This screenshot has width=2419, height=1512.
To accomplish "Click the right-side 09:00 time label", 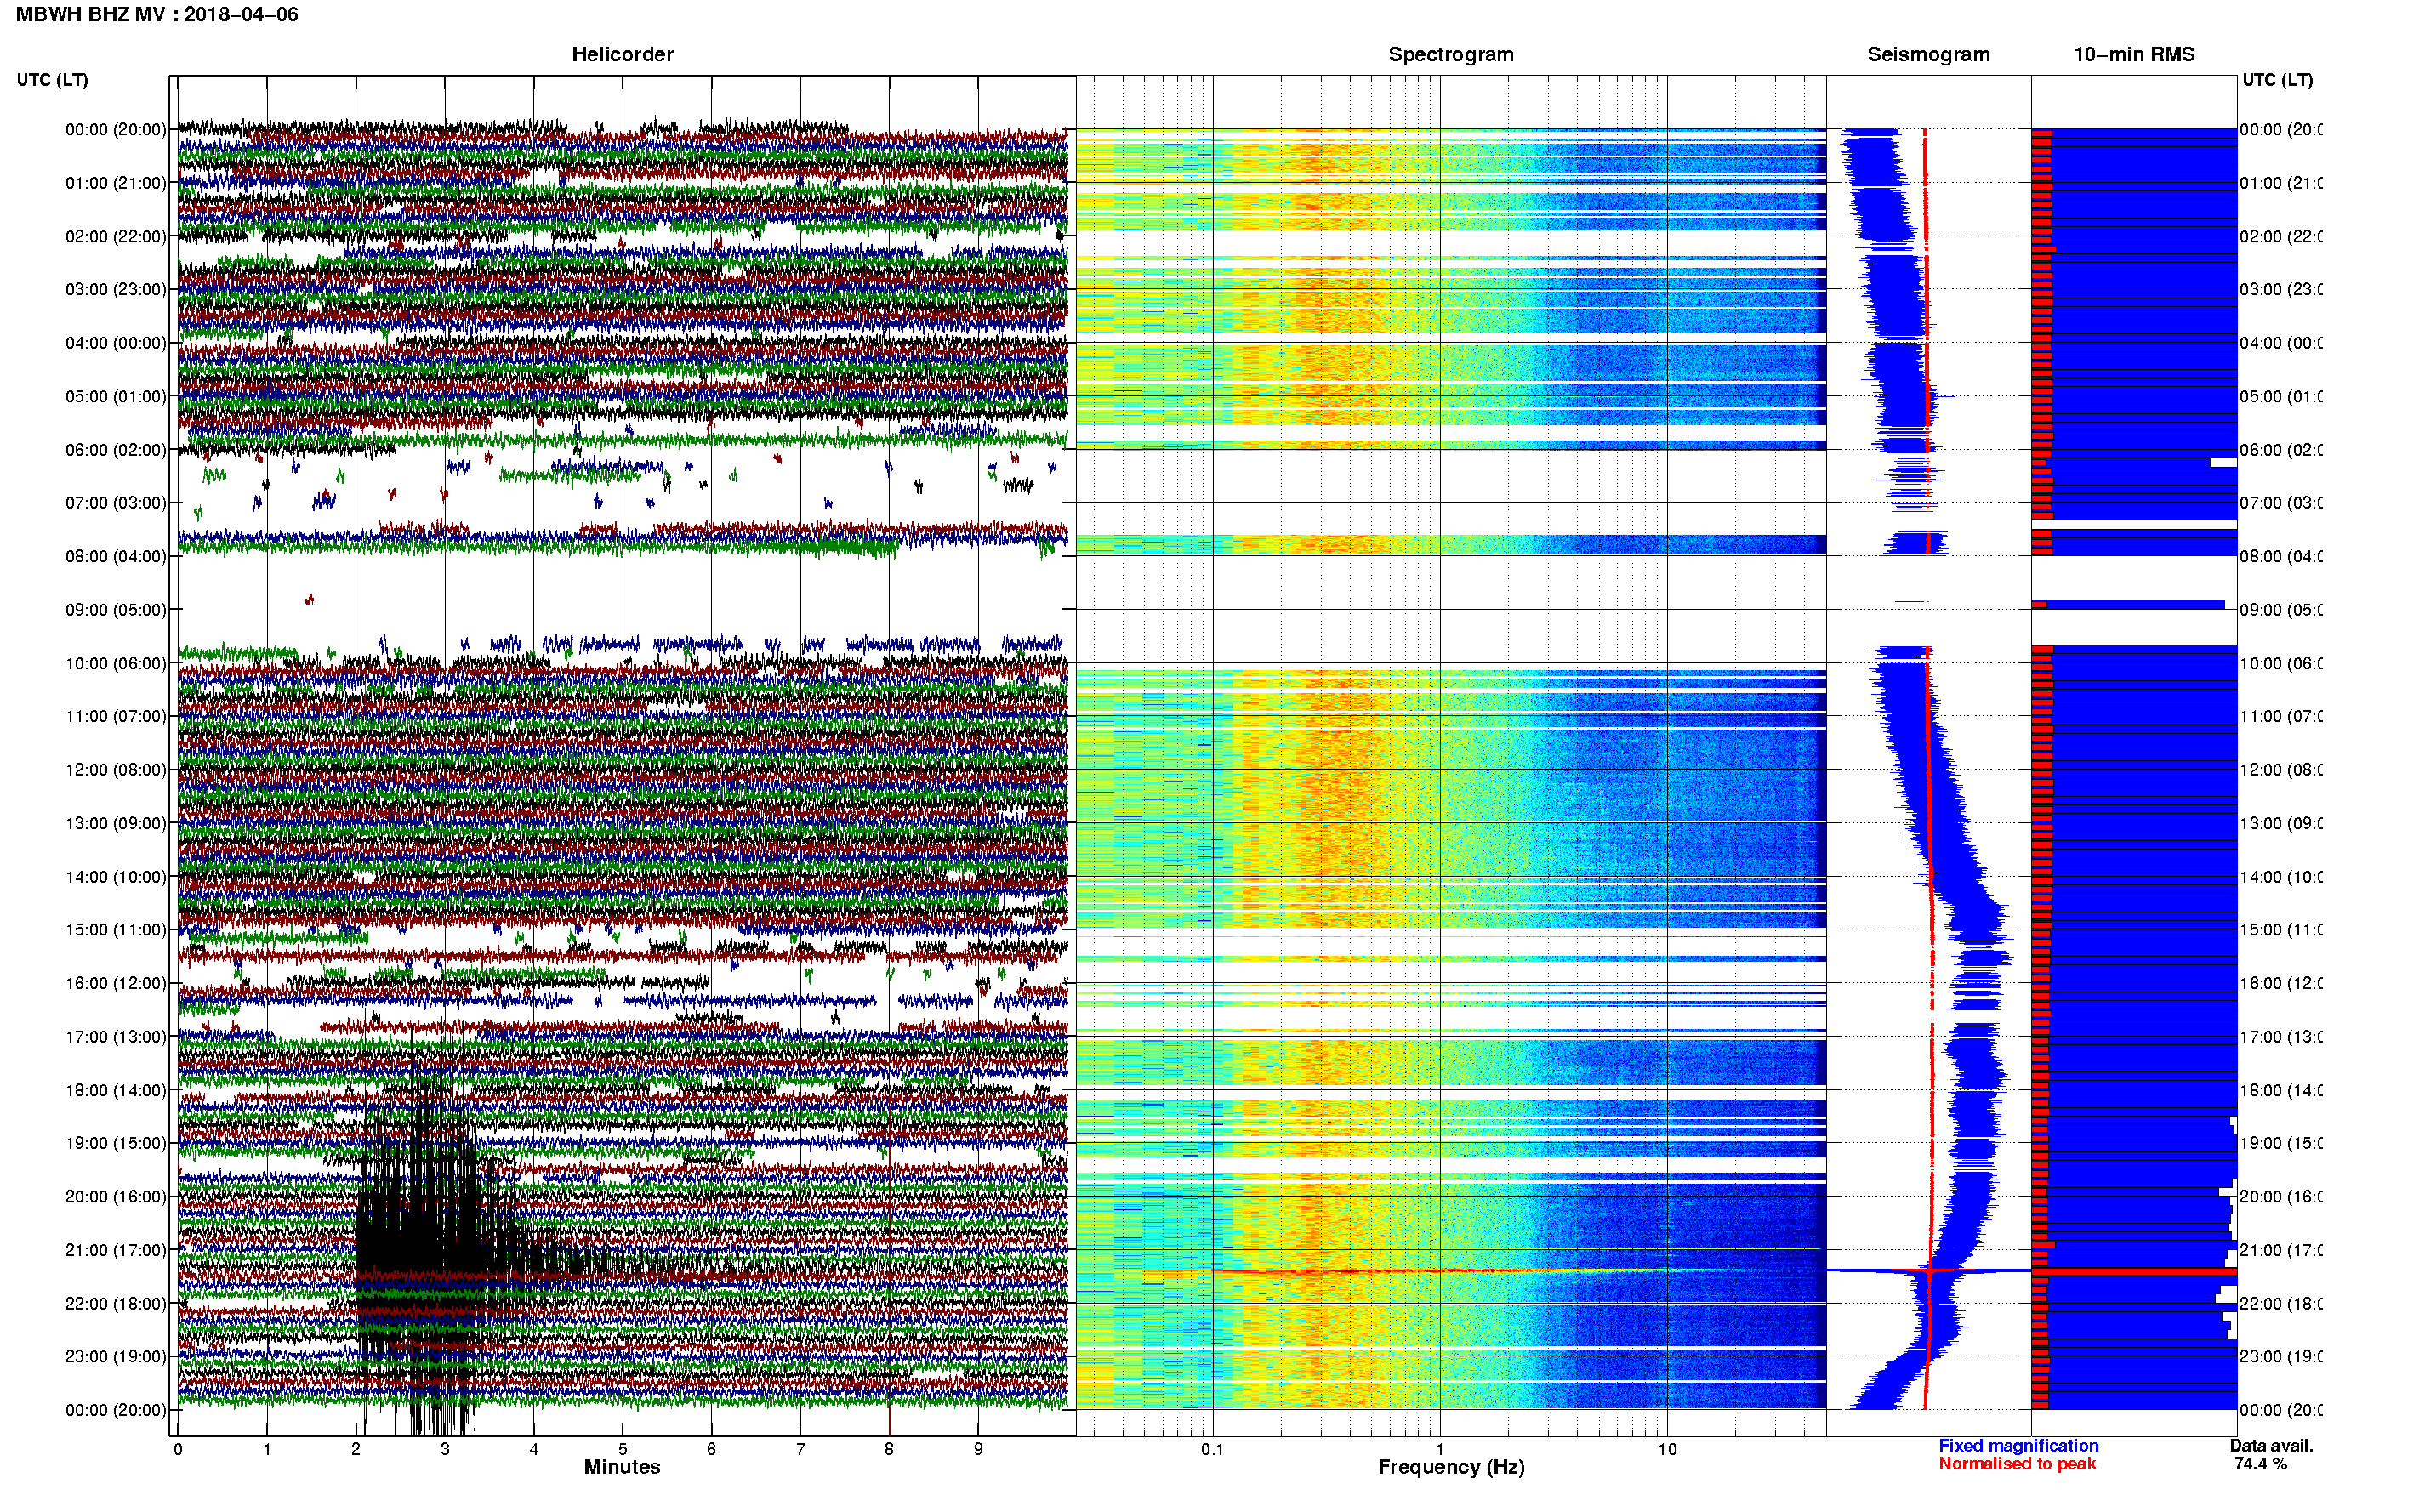I will coord(2281,610).
